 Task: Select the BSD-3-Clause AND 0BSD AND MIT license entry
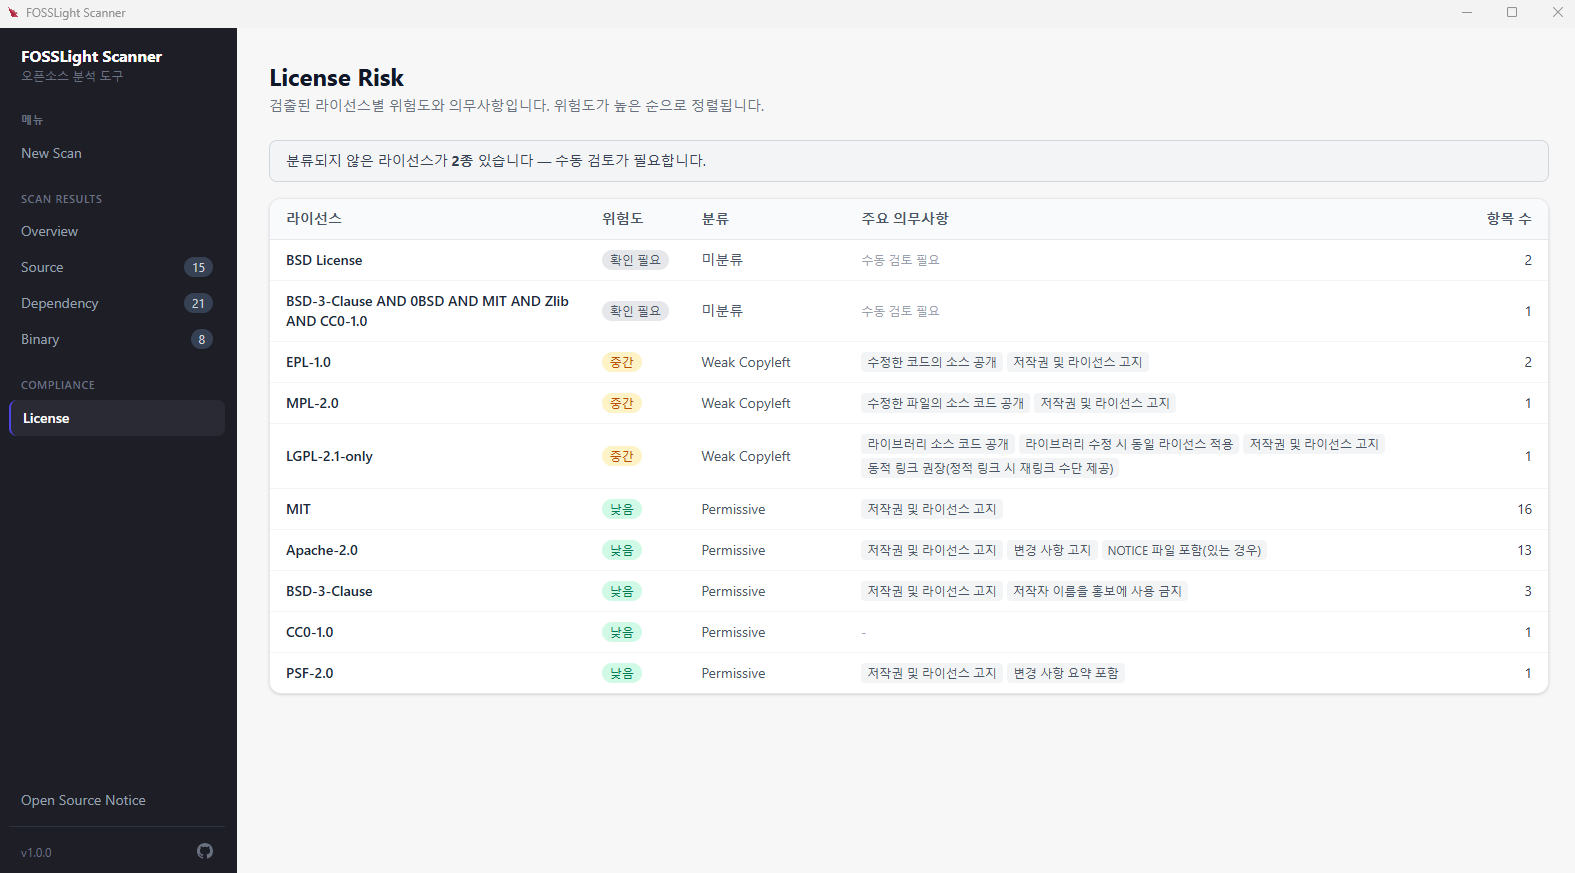[427, 311]
